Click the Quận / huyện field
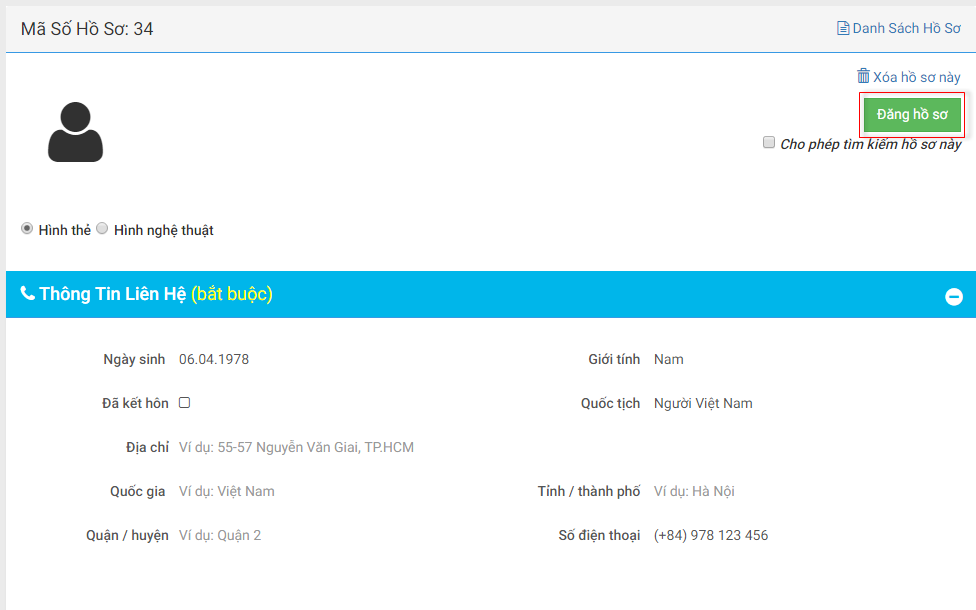976x610 pixels. [x=220, y=535]
